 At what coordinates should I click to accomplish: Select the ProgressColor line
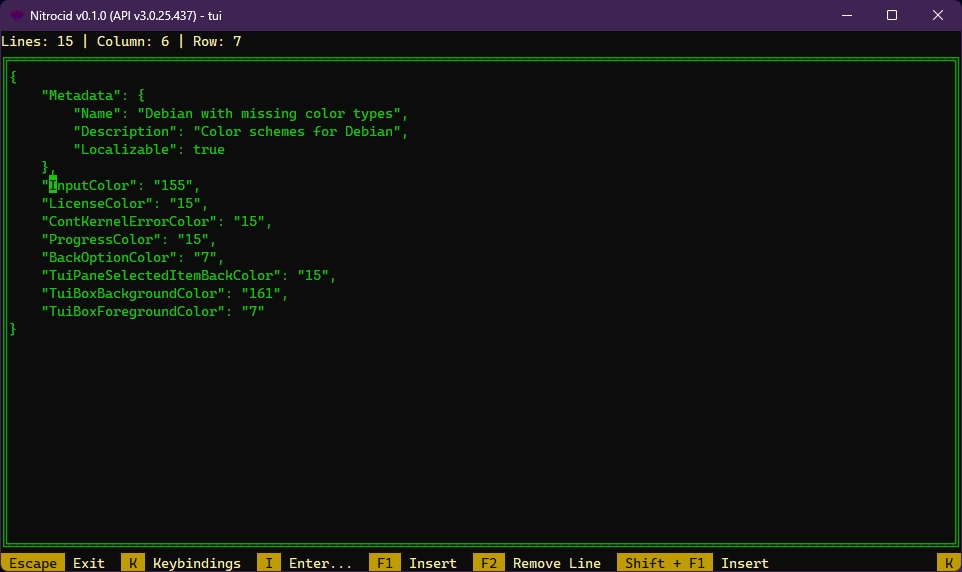point(128,240)
